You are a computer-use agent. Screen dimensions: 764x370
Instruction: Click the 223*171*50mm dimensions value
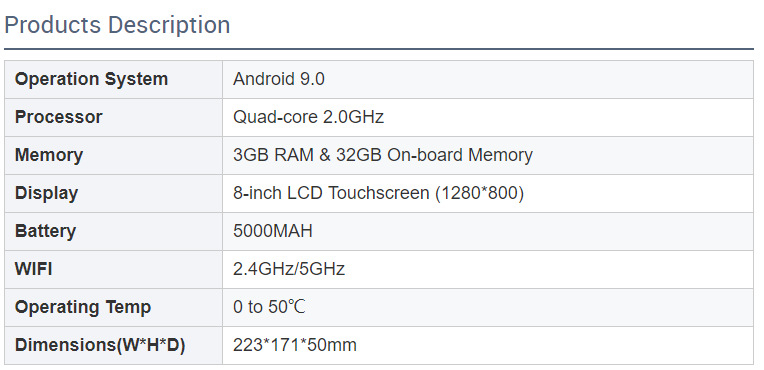click(x=295, y=345)
